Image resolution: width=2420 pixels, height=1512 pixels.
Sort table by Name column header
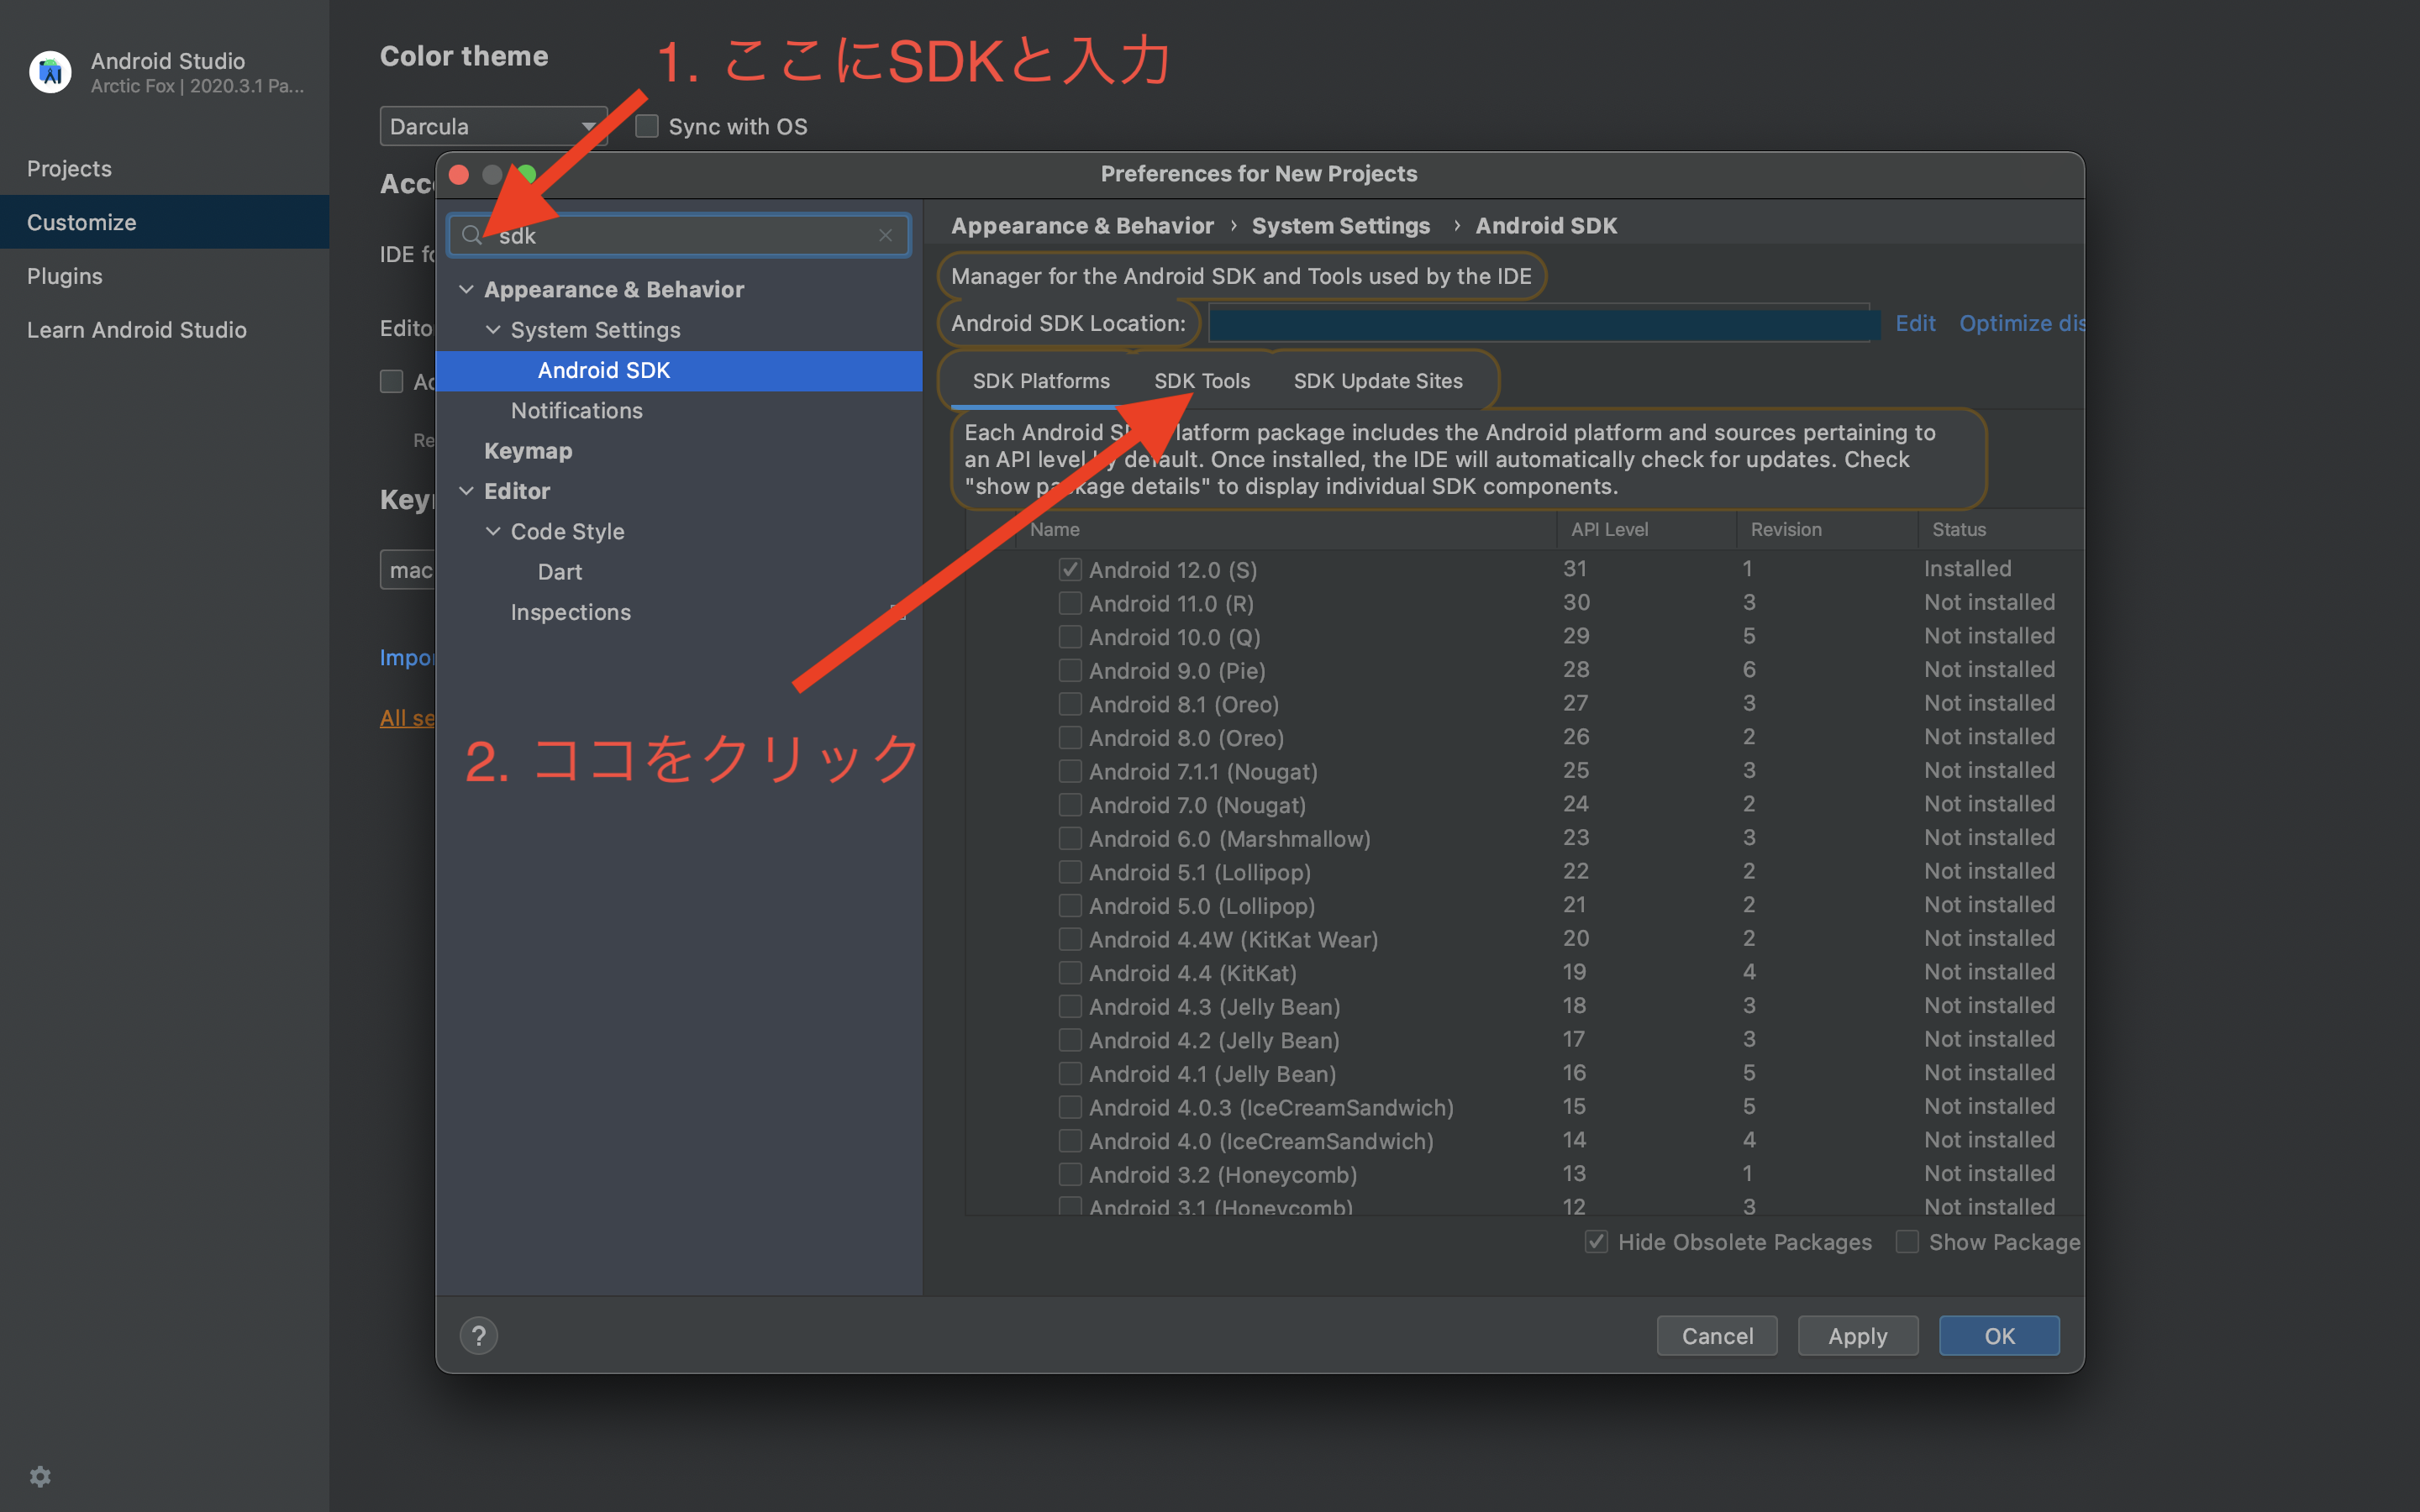click(x=1285, y=529)
